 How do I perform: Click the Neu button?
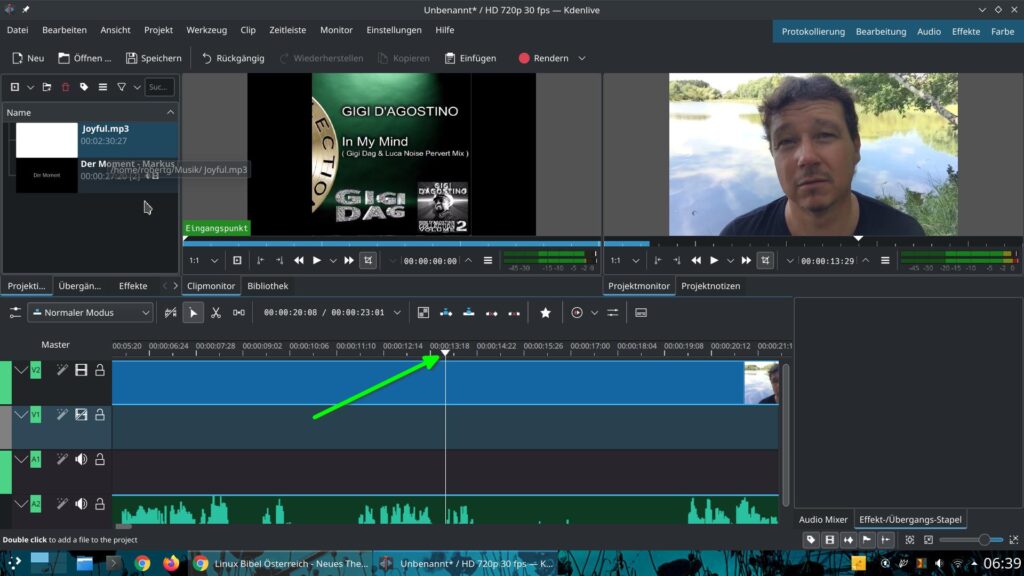[x=28, y=58]
